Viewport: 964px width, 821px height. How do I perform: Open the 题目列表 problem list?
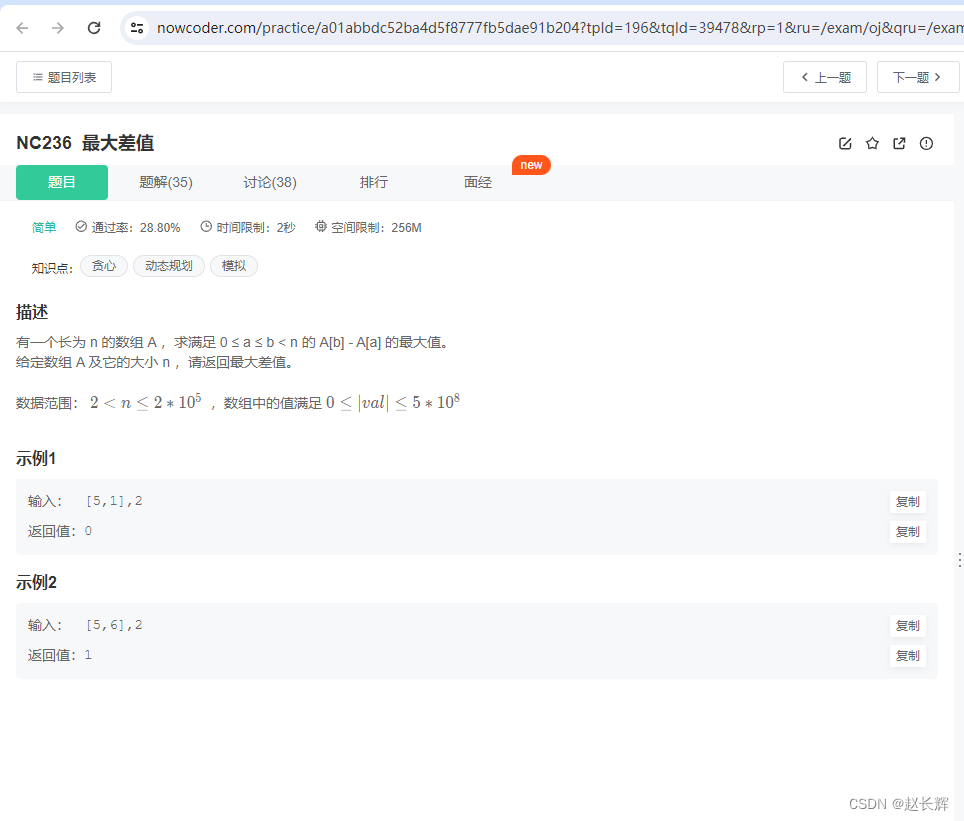pyautogui.click(x=64, y=77)
